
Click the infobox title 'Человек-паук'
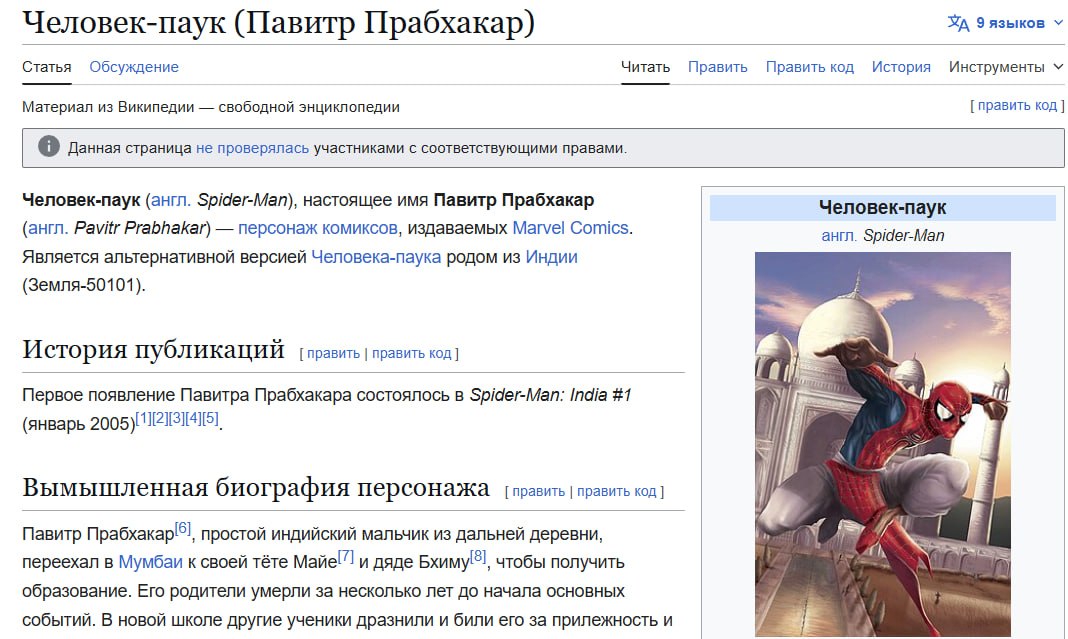(x=883, y=207)
